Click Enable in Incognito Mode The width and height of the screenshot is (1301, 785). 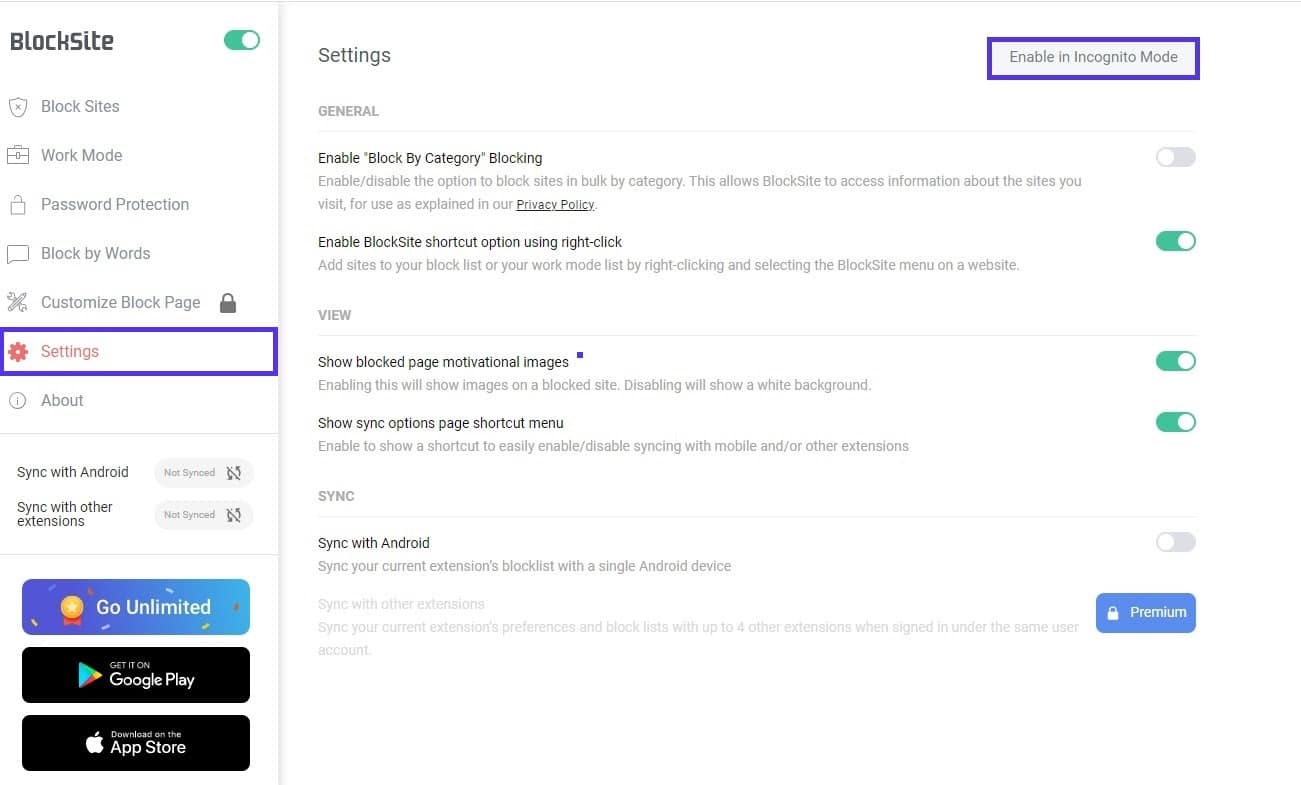point(1092,57)
